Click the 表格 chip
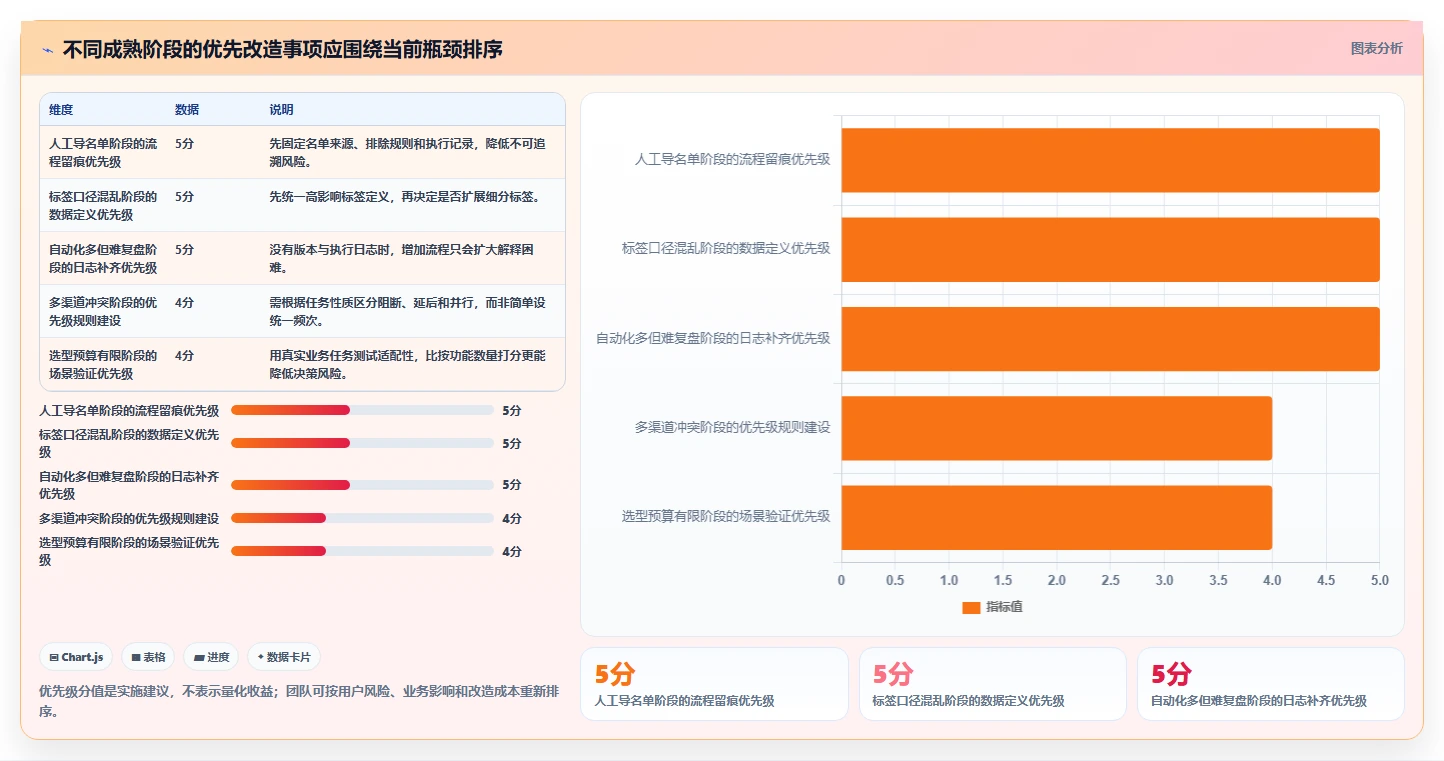The width and height of the screenshot is (1444, 761). click(x=148, y=657)
